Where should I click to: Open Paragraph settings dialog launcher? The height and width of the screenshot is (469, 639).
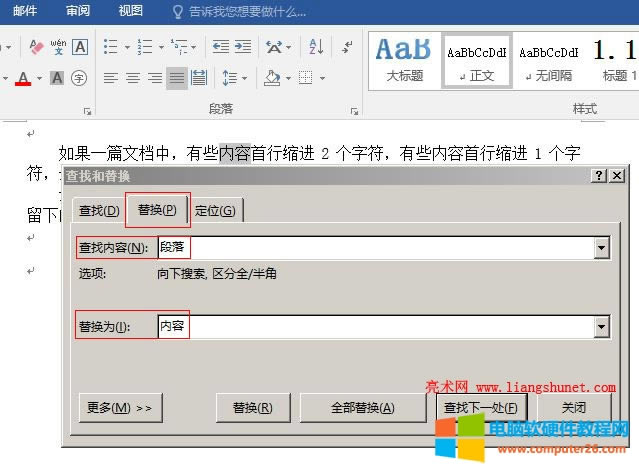355,111
